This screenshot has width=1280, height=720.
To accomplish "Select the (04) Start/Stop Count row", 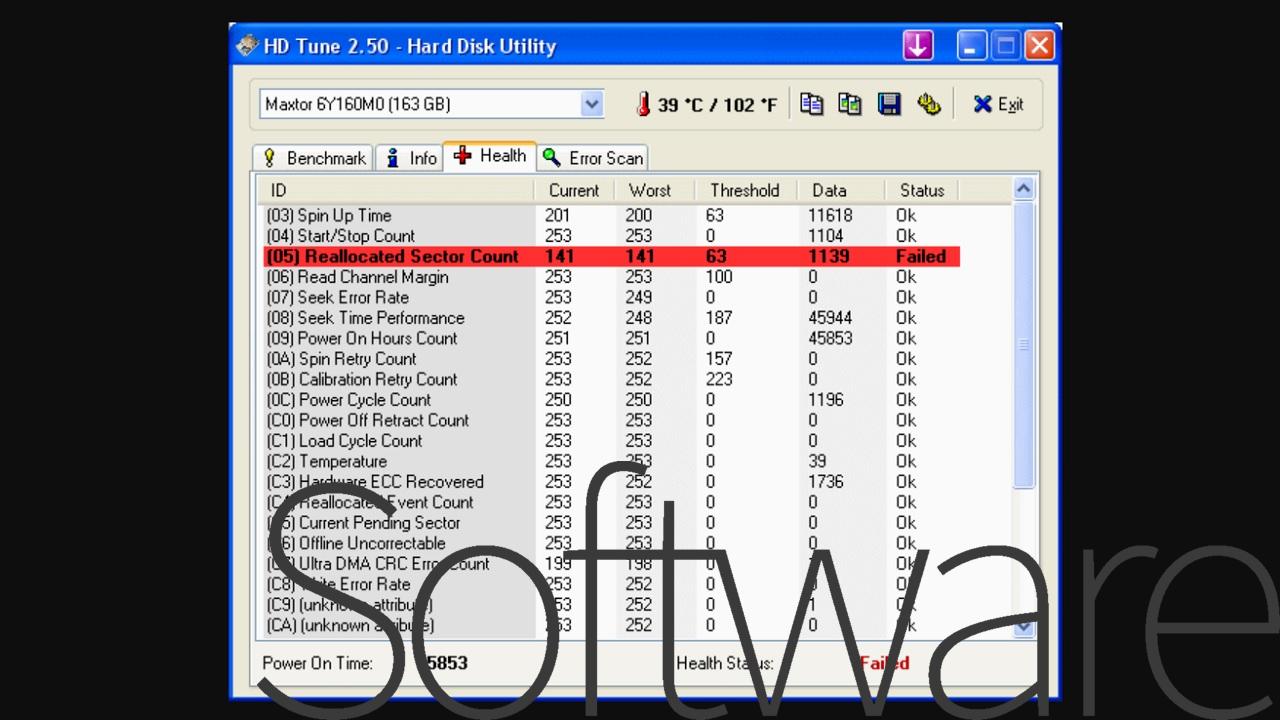I will [611, 236].
